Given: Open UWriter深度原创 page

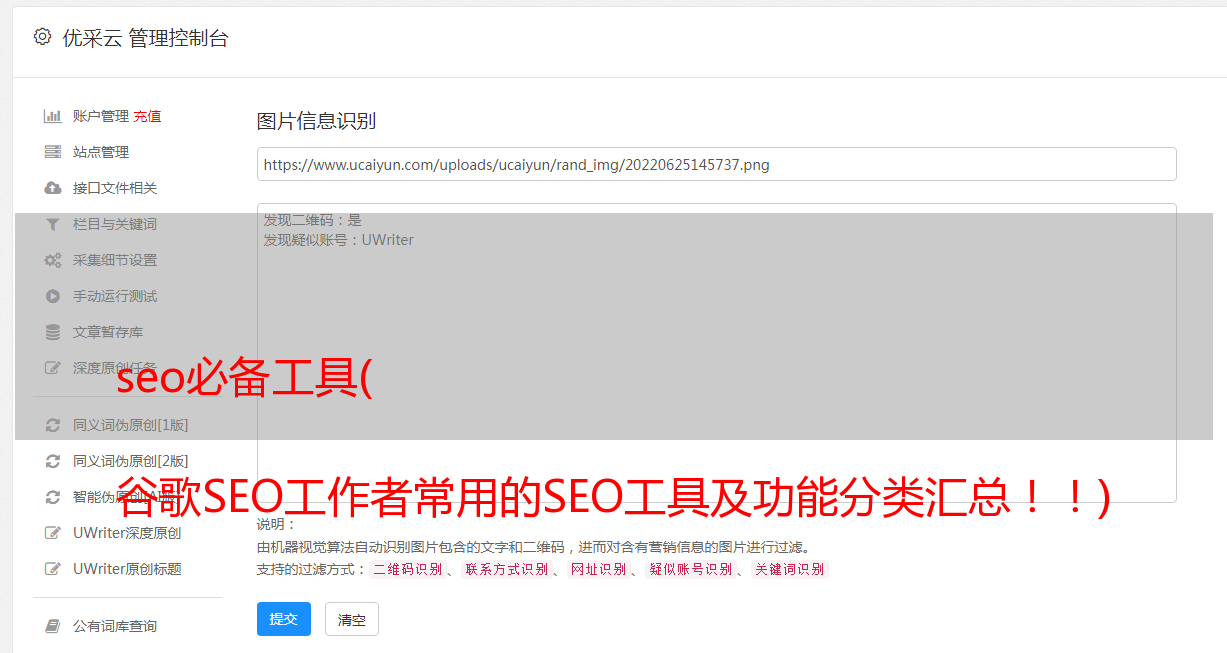Looking at the screenshot, I should (127, 533).
